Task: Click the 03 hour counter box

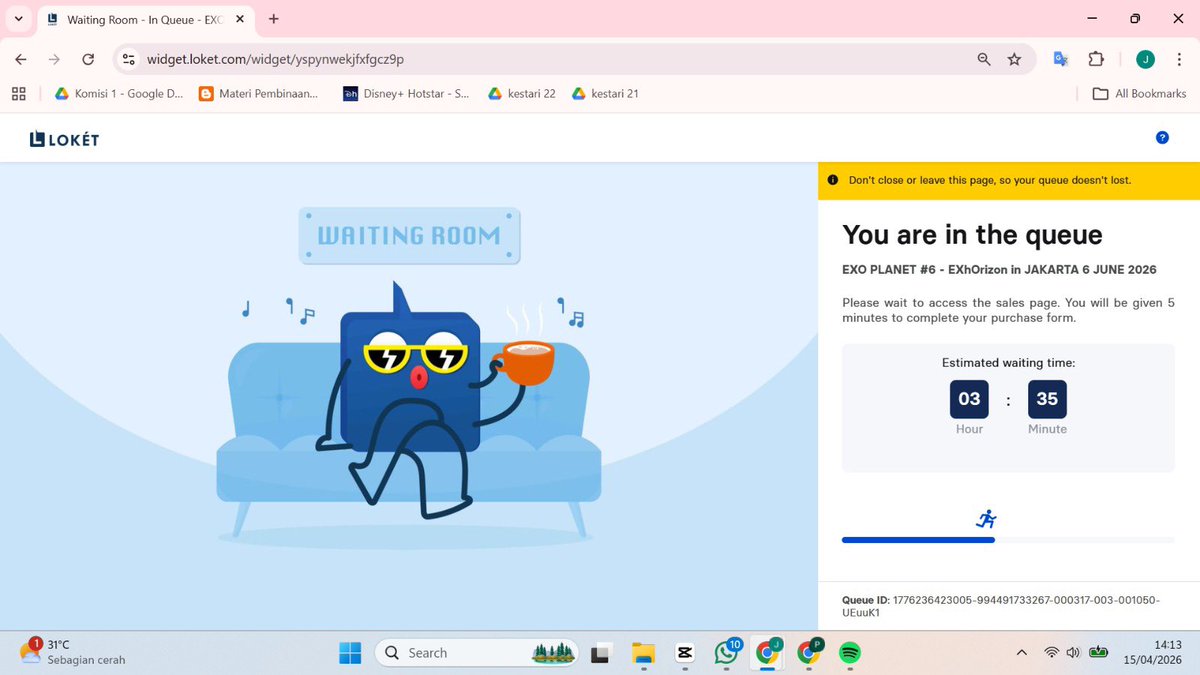Action: click(969, 399)
